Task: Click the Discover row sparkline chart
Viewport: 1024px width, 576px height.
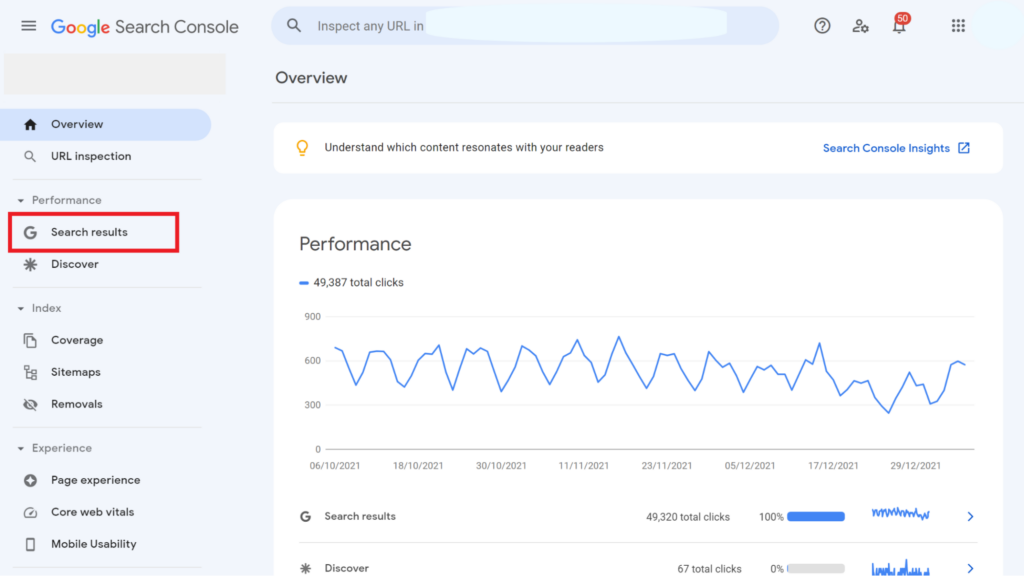Action: tap(901, 567)
